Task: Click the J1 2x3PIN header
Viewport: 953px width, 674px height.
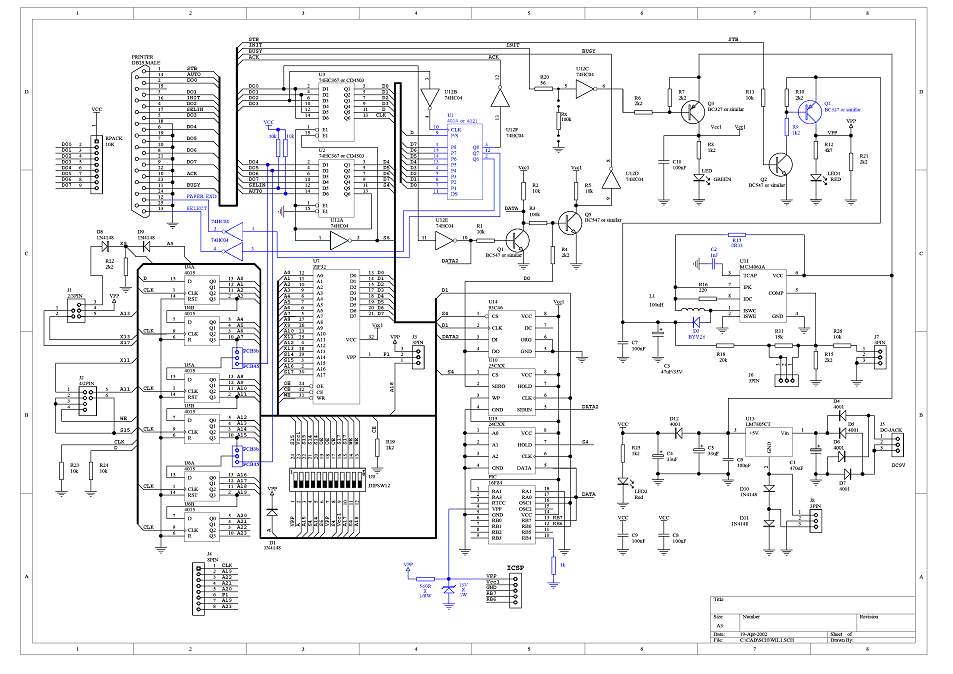Action: point(77,312)
